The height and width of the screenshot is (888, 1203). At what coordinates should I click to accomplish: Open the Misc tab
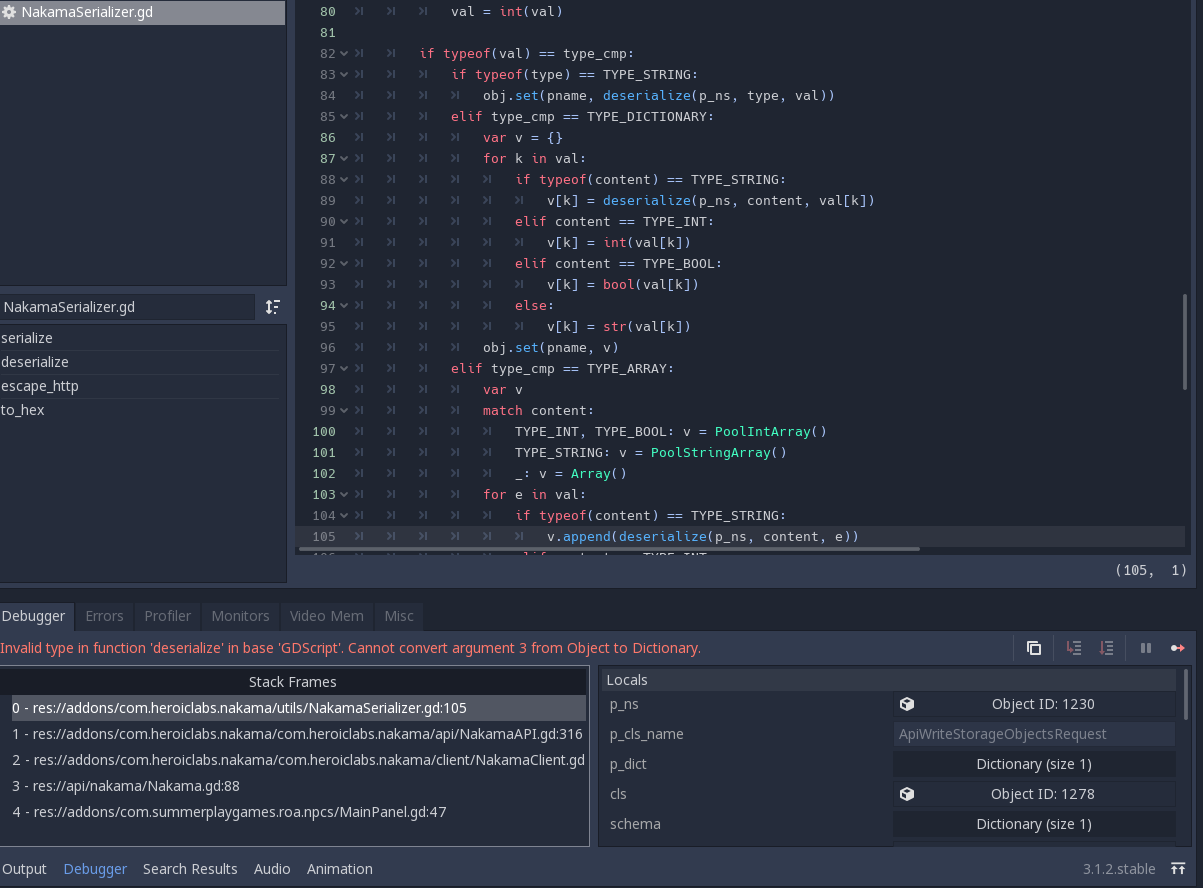point(399,616)
